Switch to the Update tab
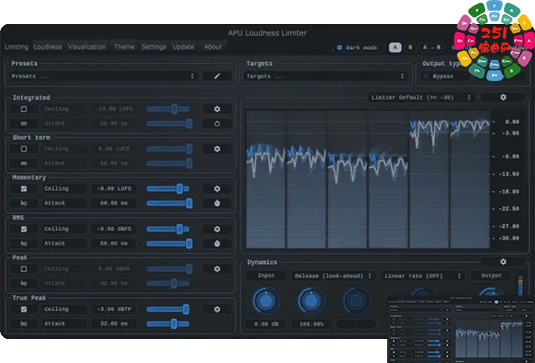This screenshot has width=535, height=363. (184, 47)
